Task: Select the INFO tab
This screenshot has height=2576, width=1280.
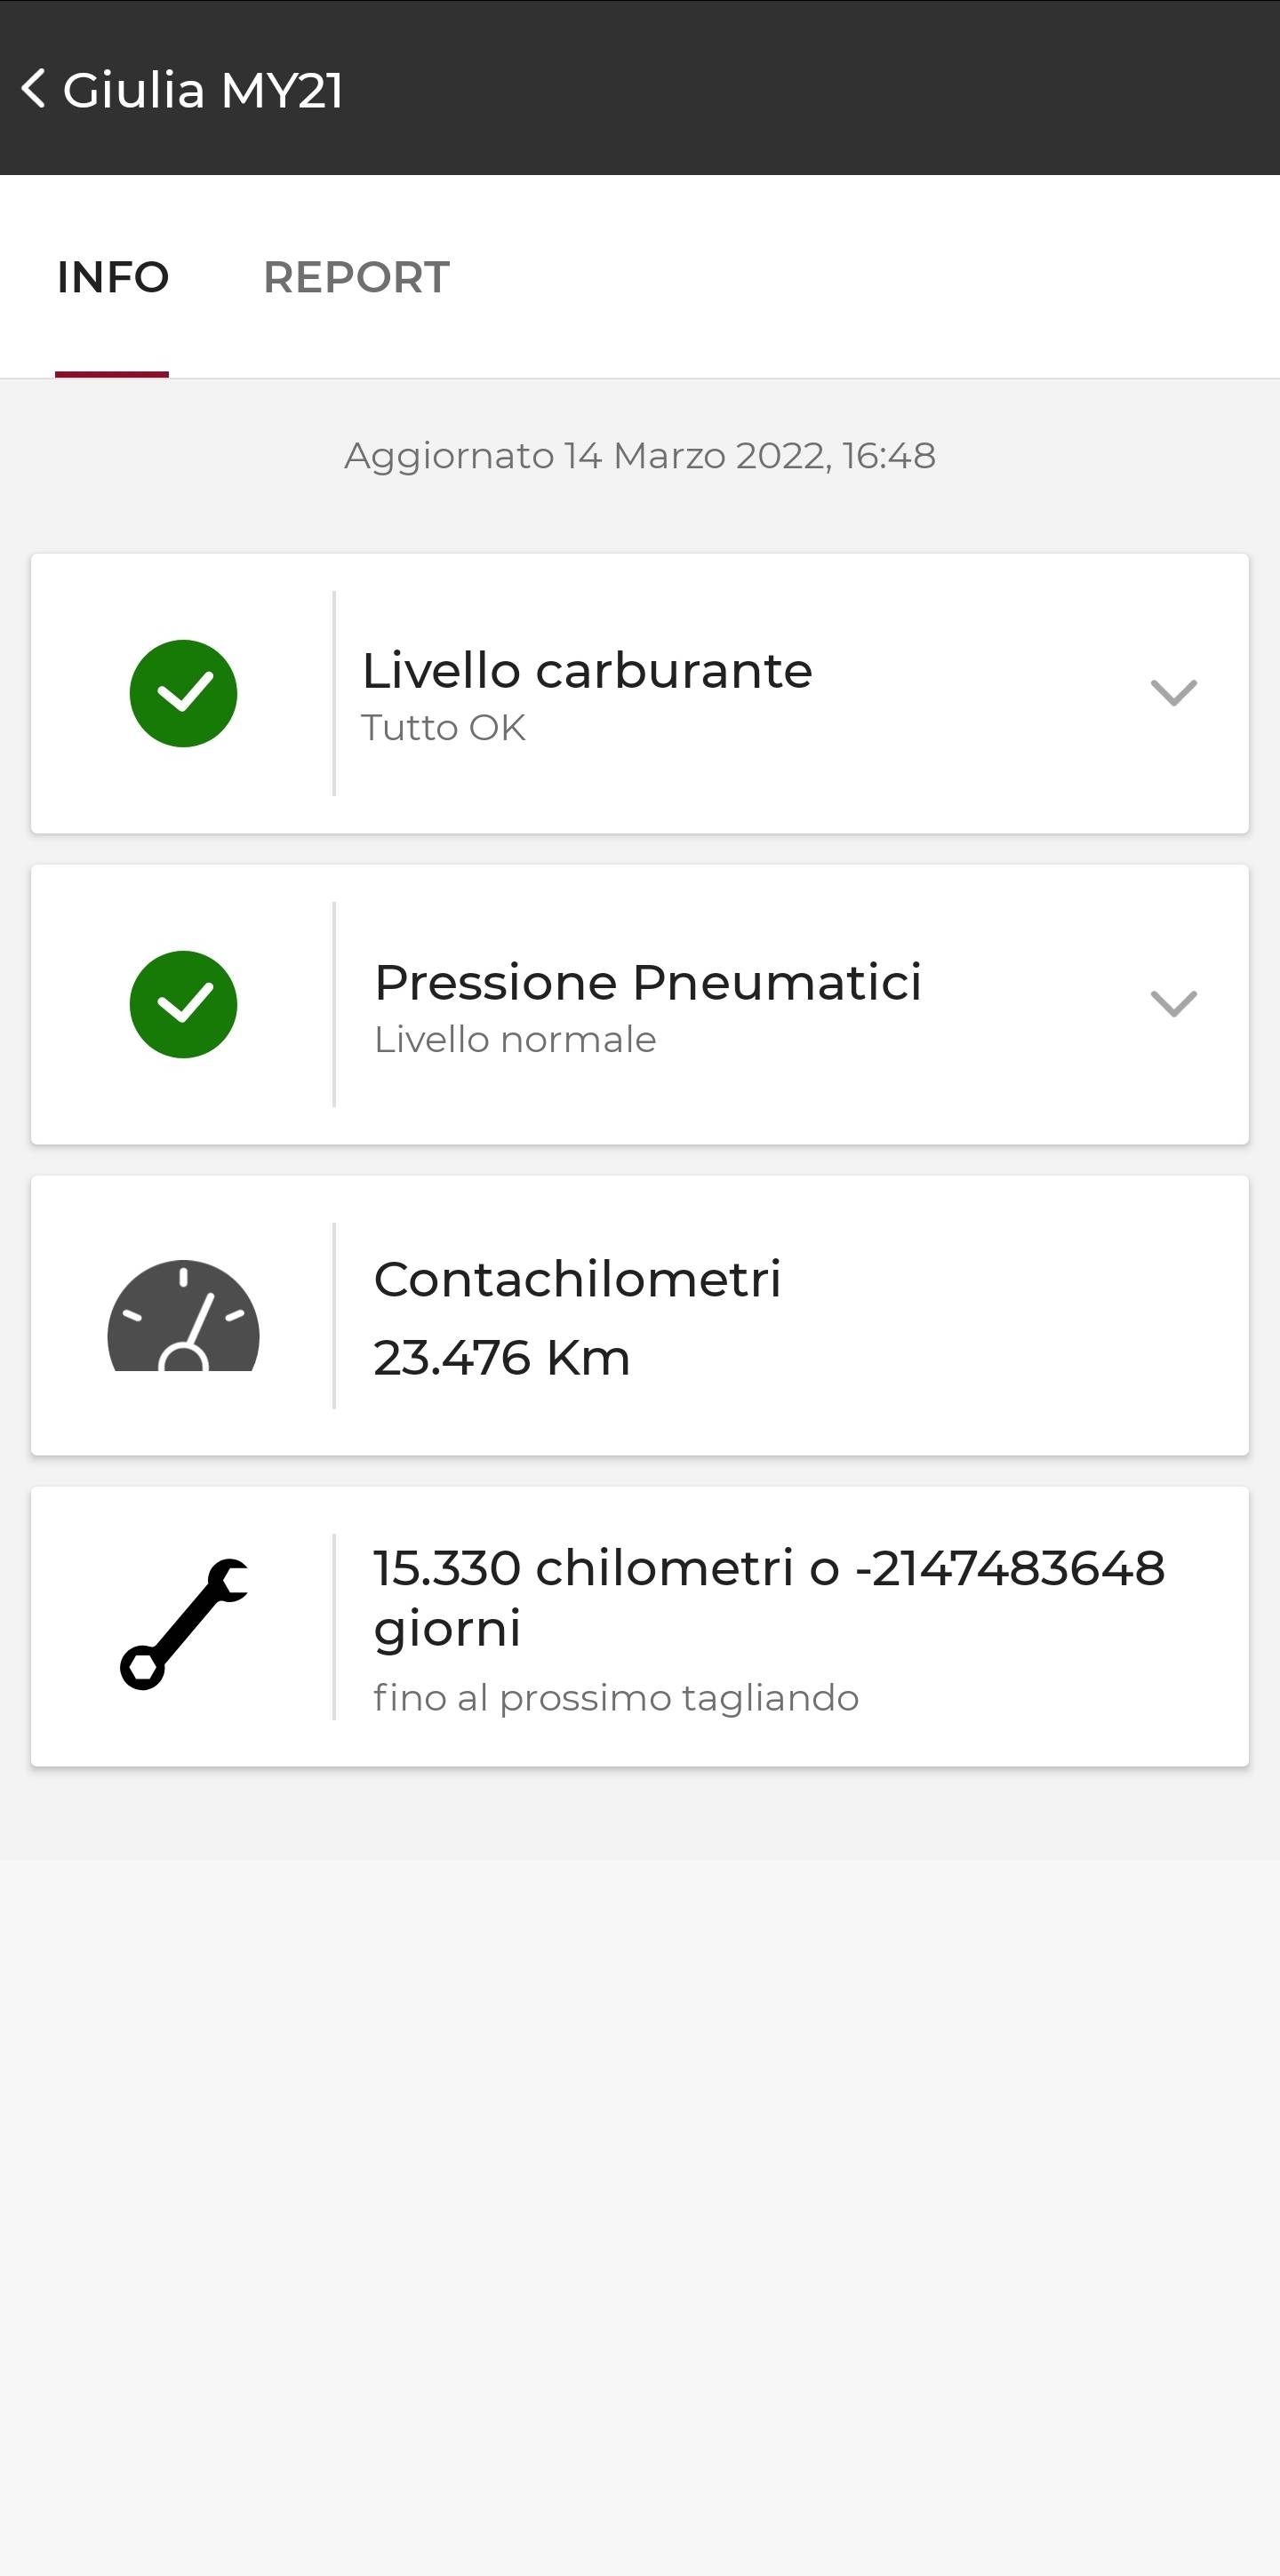Action: pyautogui.click(x=113, y=277)
